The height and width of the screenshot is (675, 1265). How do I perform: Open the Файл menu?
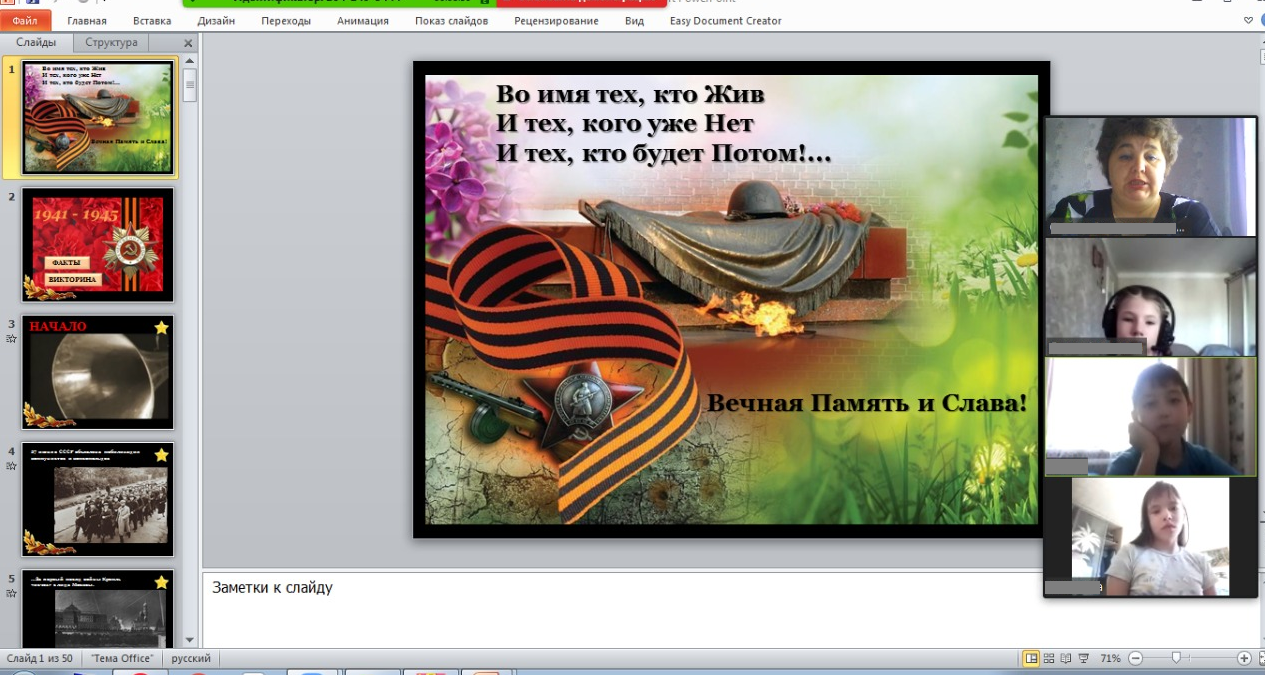coord(25,21)
